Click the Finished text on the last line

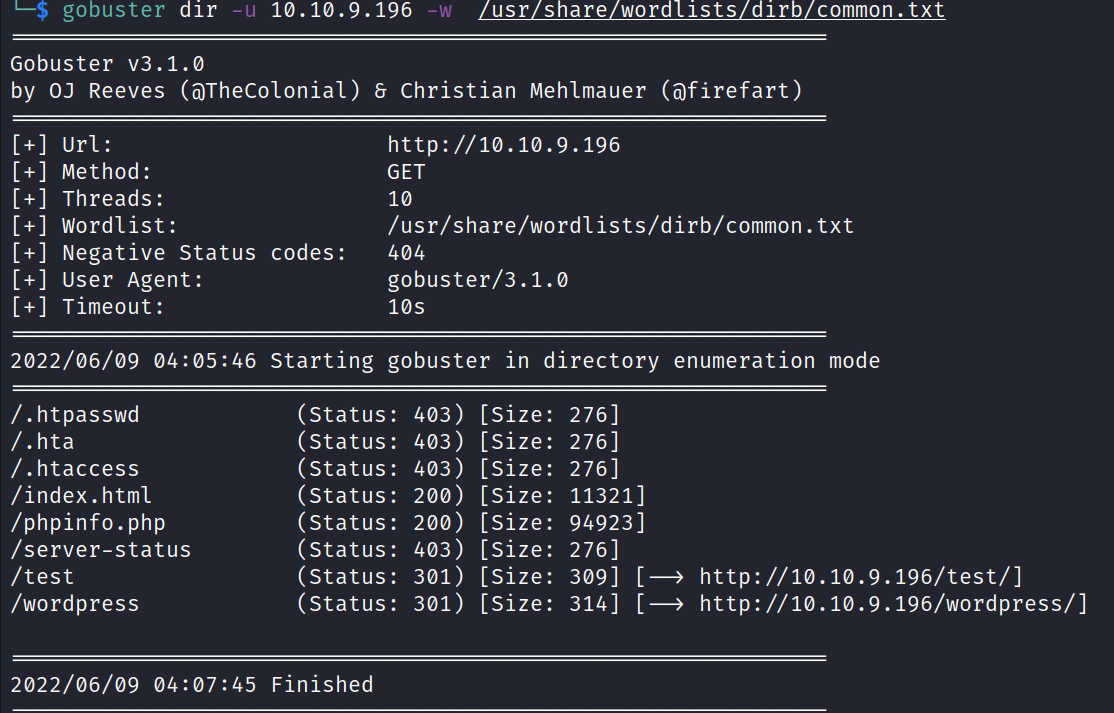pos(322,685)
